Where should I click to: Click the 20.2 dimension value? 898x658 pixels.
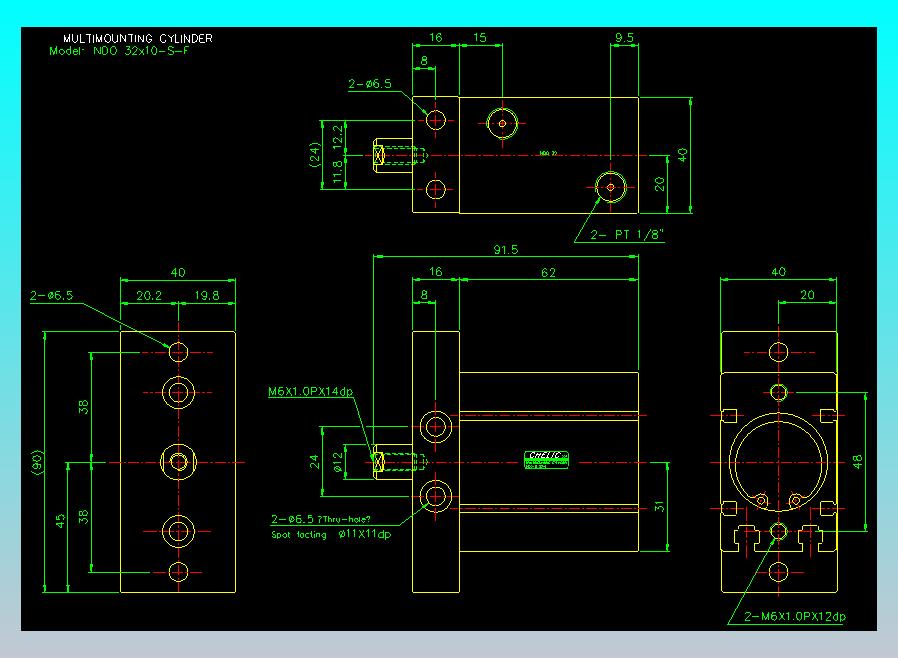[149, 295]
